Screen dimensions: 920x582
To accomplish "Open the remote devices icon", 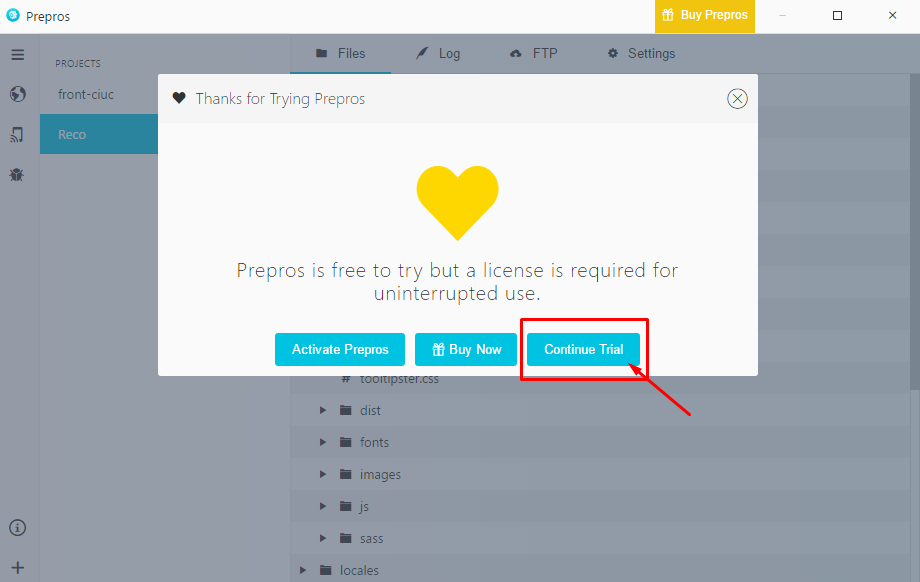I will coord(17,134).
